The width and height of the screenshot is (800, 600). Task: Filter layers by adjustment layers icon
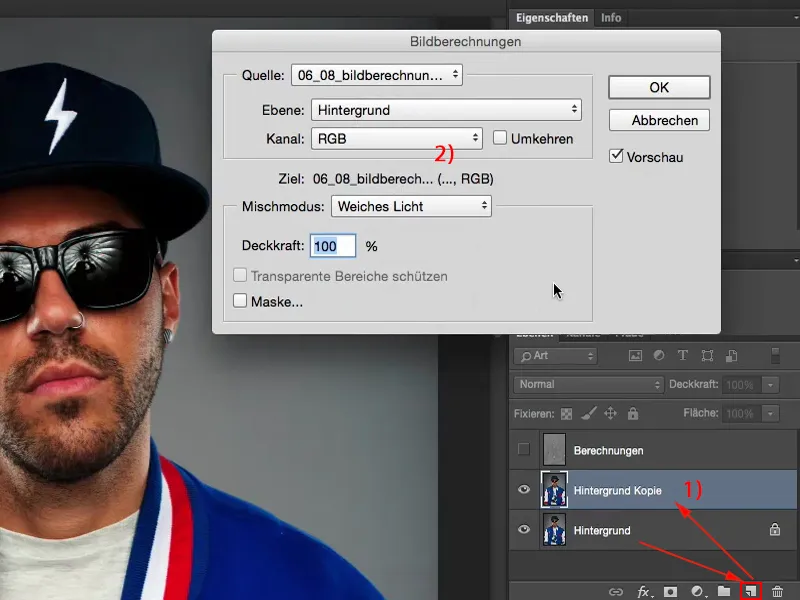[659, 356]
